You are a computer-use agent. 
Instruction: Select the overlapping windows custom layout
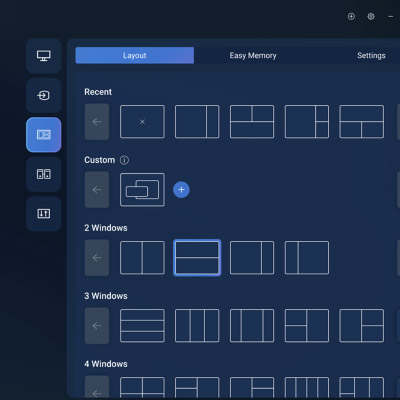(142, 190)
